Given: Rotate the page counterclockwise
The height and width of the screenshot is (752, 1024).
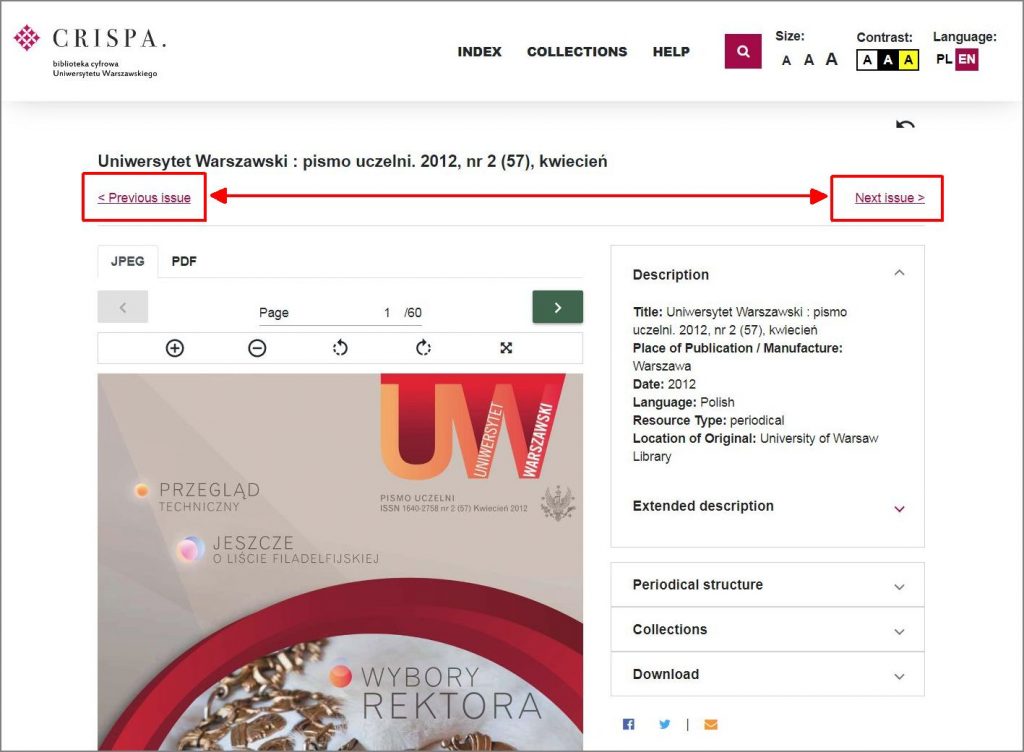Looking at the screenshot, I should 340,348.
